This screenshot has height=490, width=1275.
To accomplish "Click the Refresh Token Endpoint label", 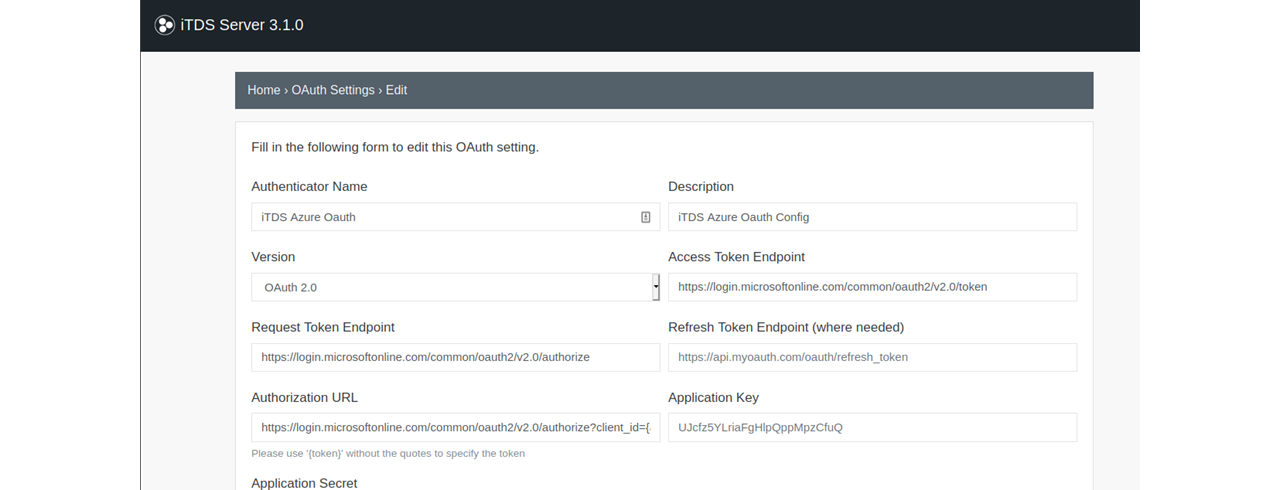I will coord(786,327).
